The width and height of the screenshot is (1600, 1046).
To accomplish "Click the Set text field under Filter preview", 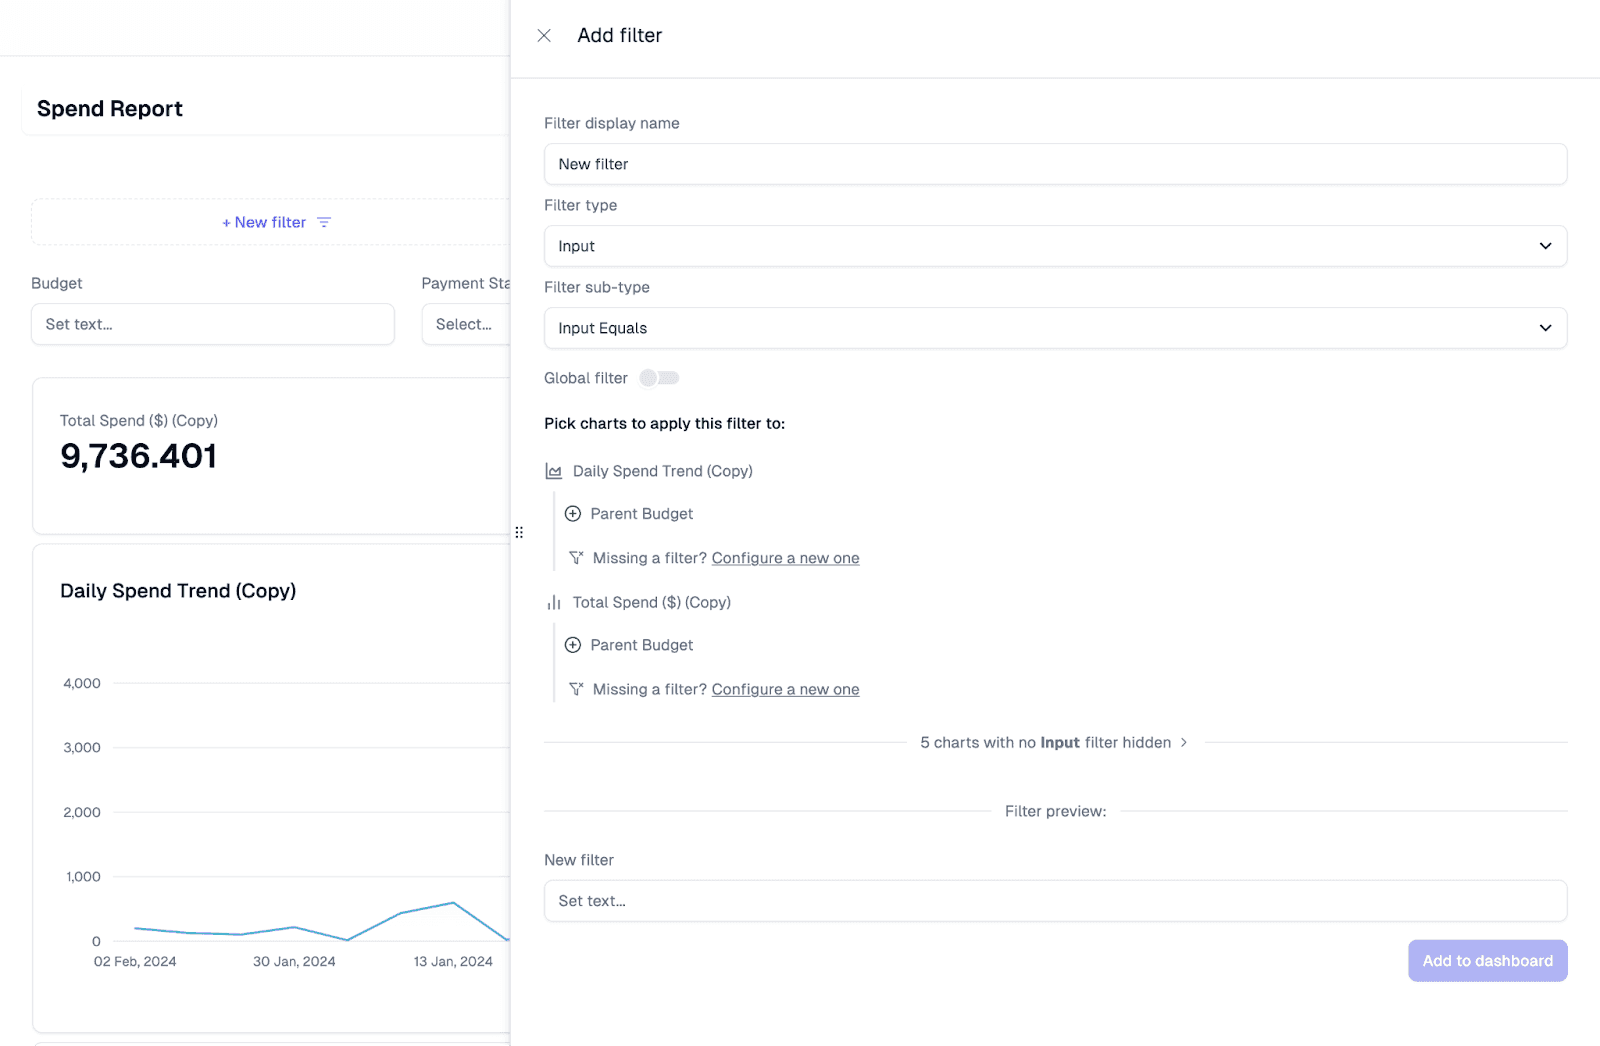I will tap(1055, 900).
